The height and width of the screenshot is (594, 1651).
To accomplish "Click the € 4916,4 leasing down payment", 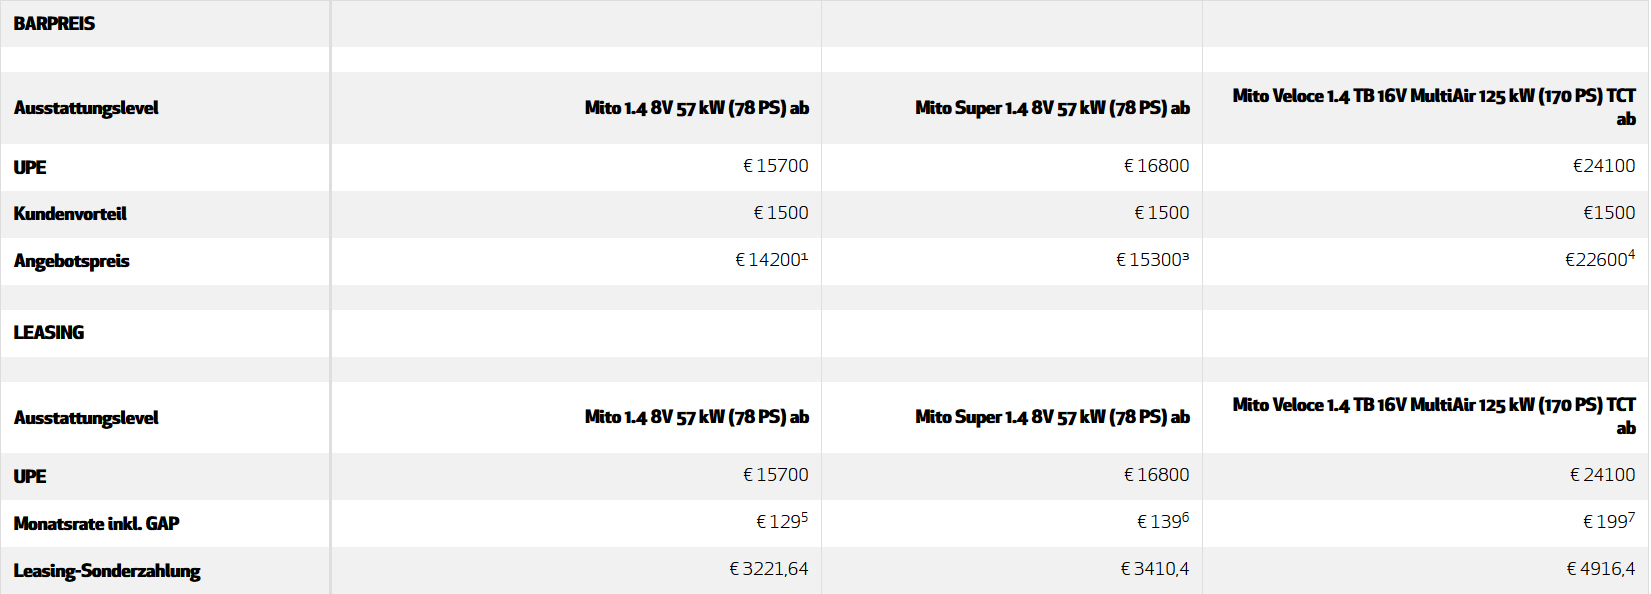I will click(x=1601, y=569).
